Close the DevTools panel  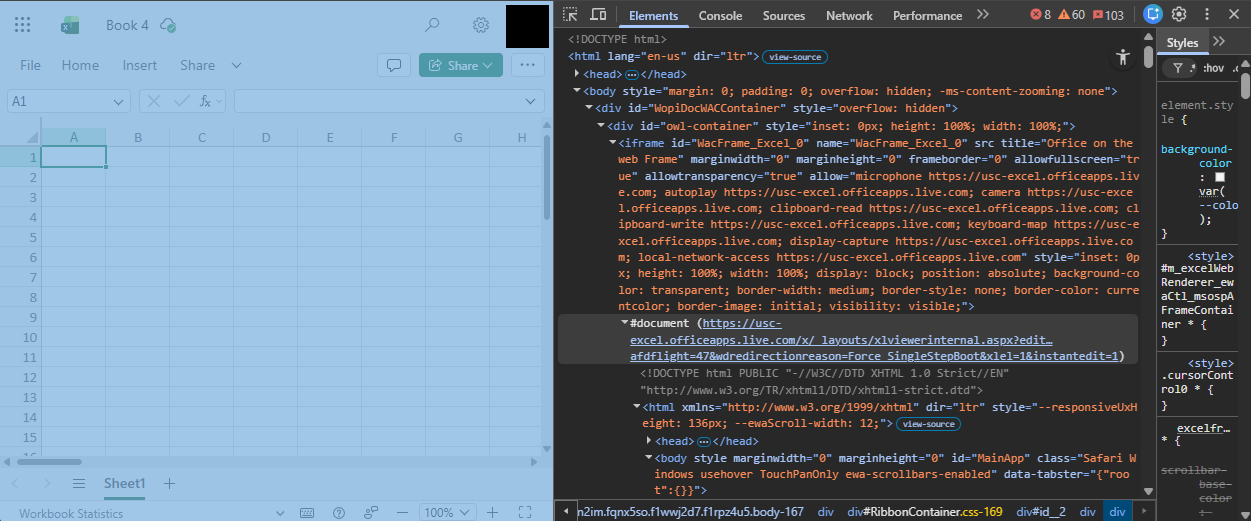pyautogui.click(x=1235, y=15)
